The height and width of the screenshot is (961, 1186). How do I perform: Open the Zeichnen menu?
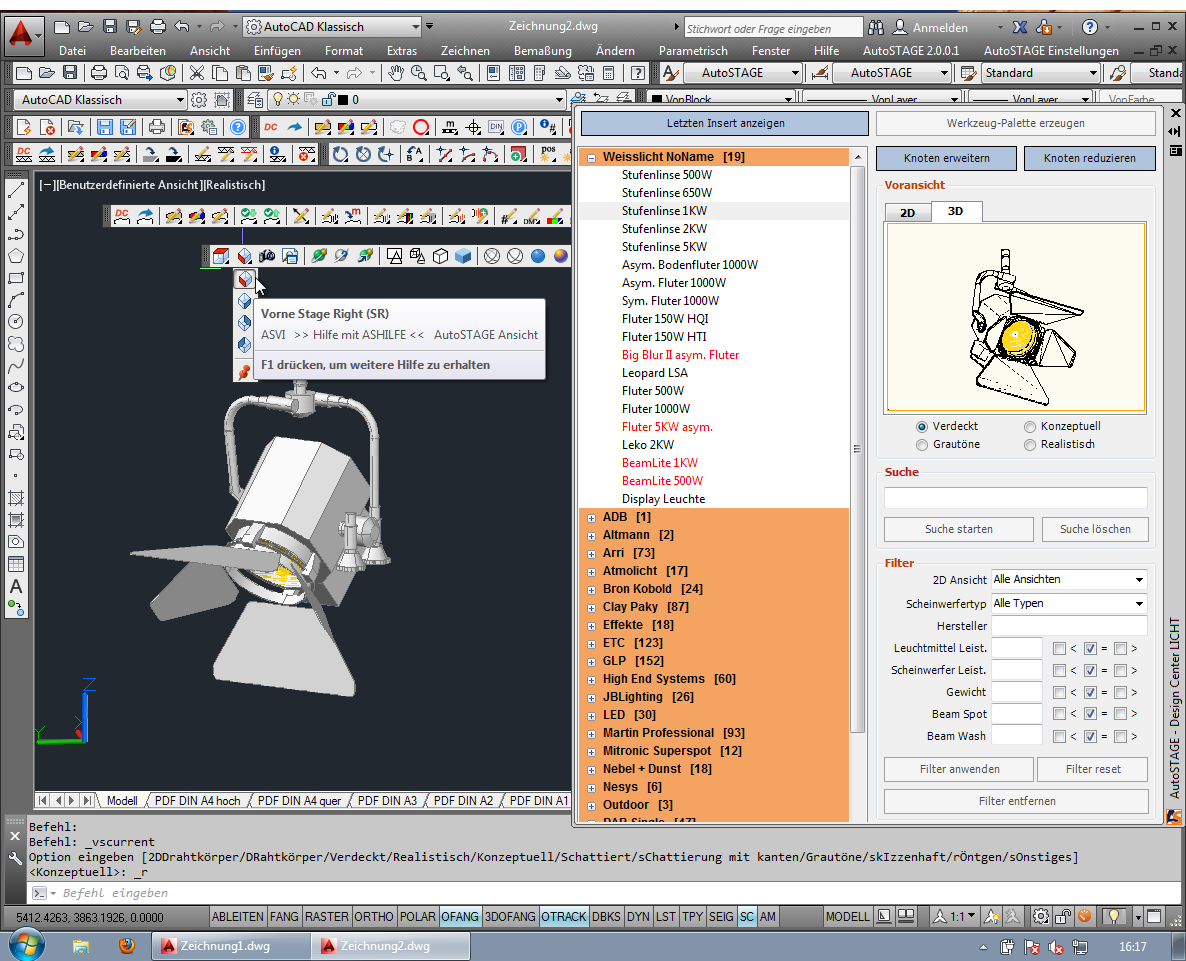tap(465, 50)
